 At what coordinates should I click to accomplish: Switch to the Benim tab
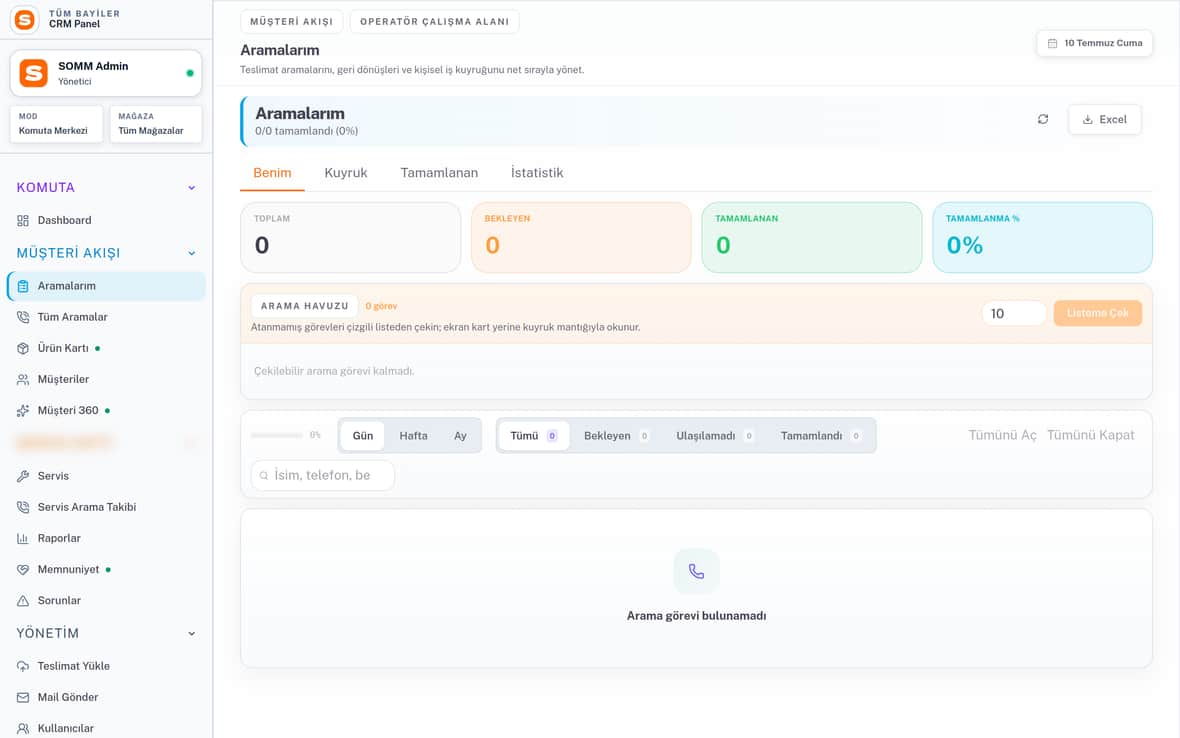(272, 173)
